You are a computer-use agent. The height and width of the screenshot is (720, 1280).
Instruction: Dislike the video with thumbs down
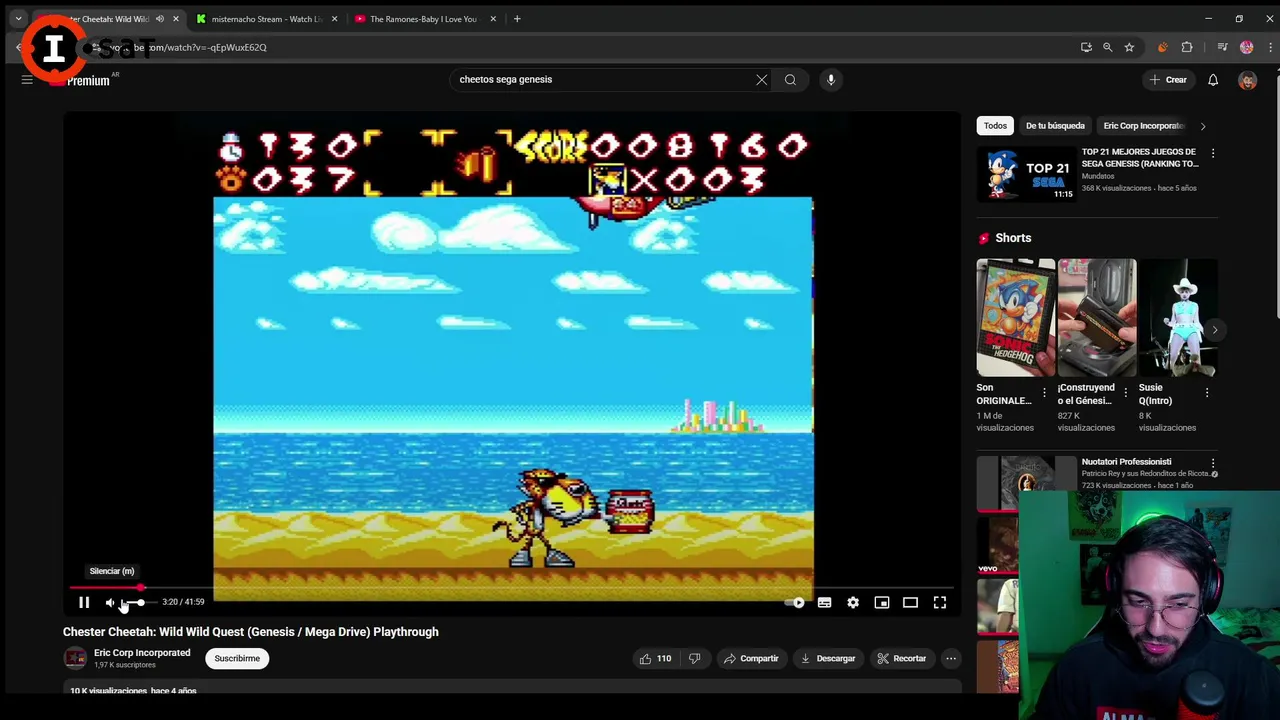click(x=694, y=658)
